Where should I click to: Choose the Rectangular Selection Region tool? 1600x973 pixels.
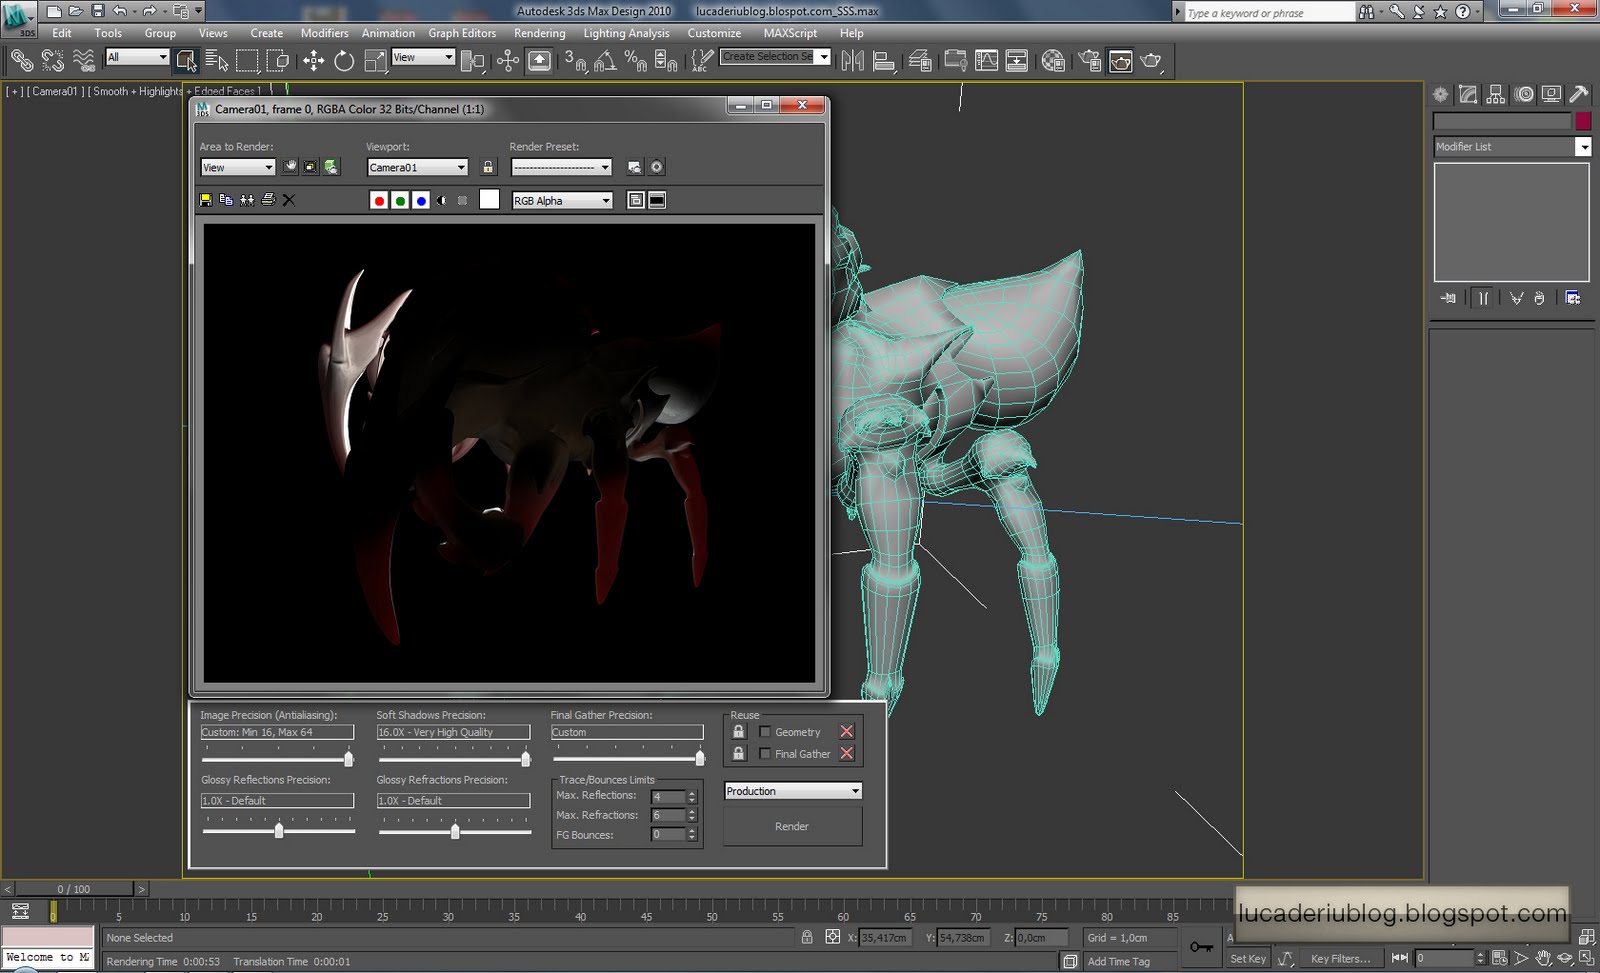[x=247, y=61]
